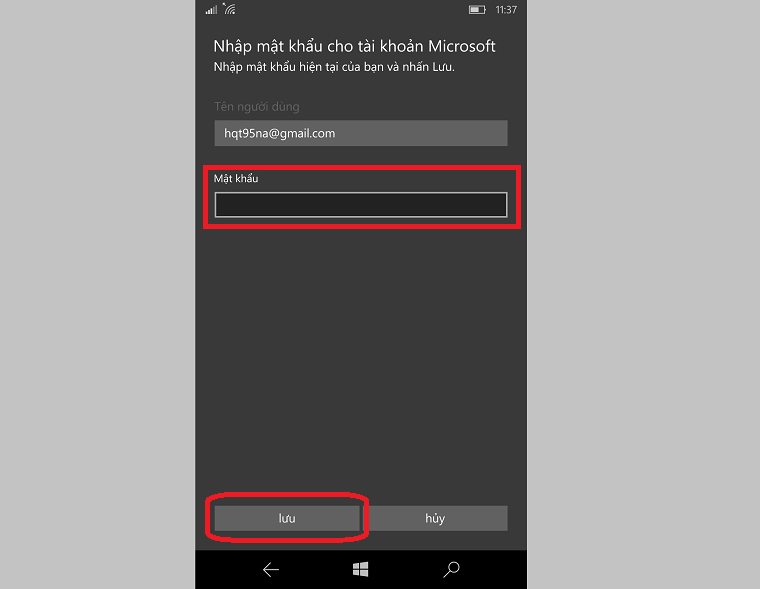The height and width of the screenshot is (589, 760).
Task: Tap the hủy cancel button
Action: [435, 518]
